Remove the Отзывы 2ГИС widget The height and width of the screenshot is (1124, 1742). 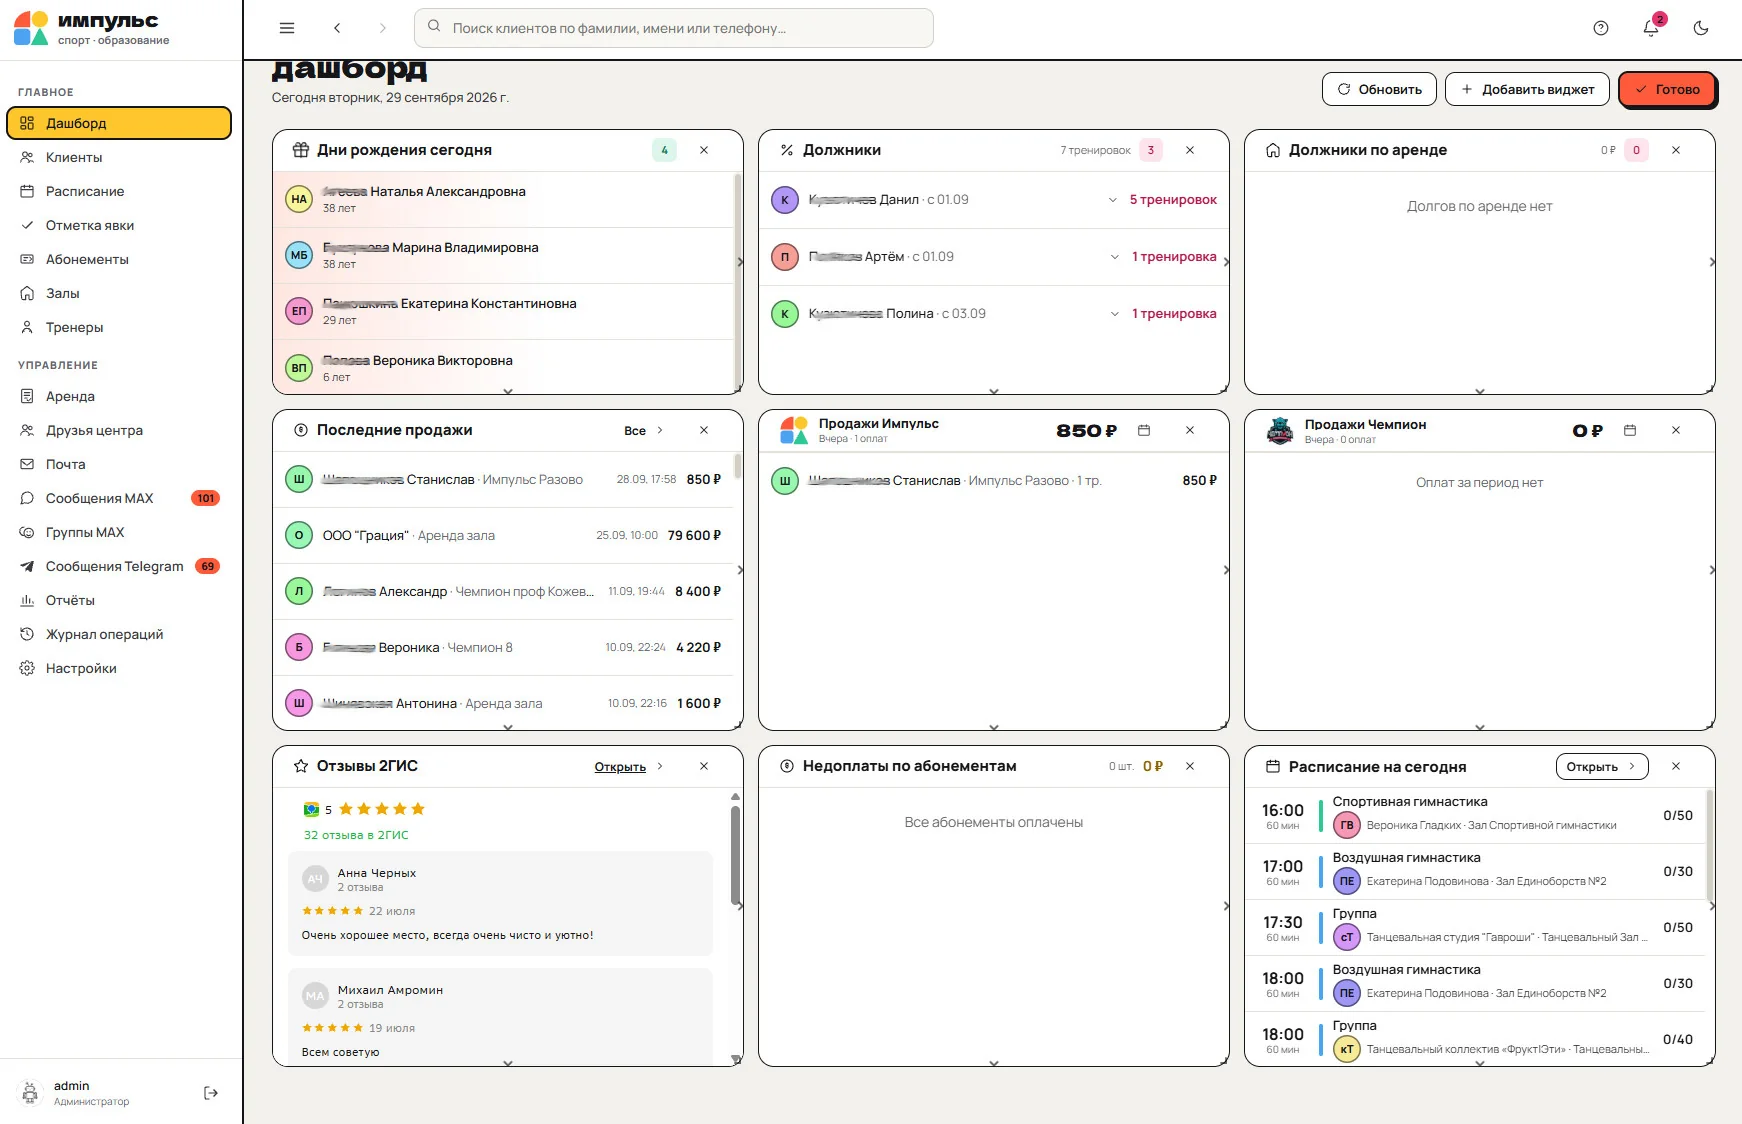[704, 766]
